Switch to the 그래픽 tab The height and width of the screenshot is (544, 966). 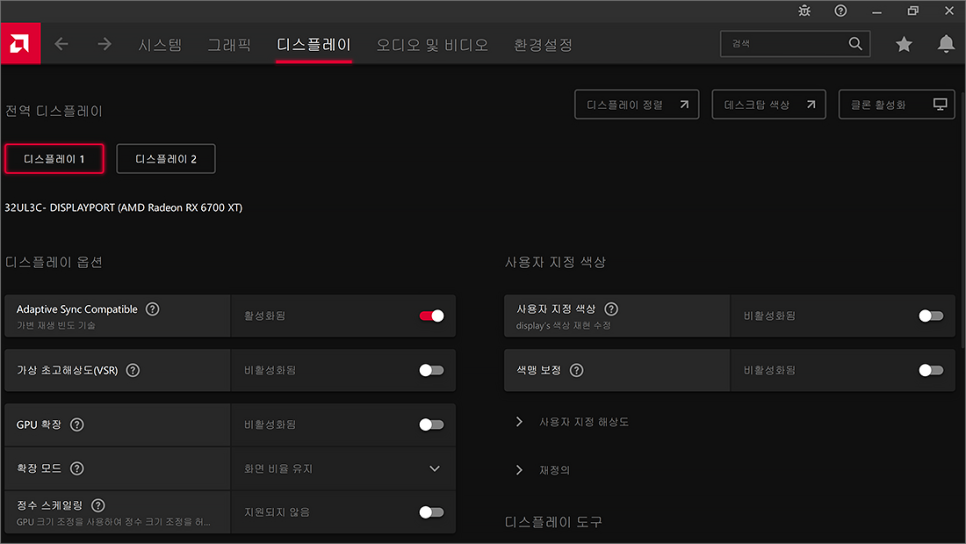coord(229,45)
